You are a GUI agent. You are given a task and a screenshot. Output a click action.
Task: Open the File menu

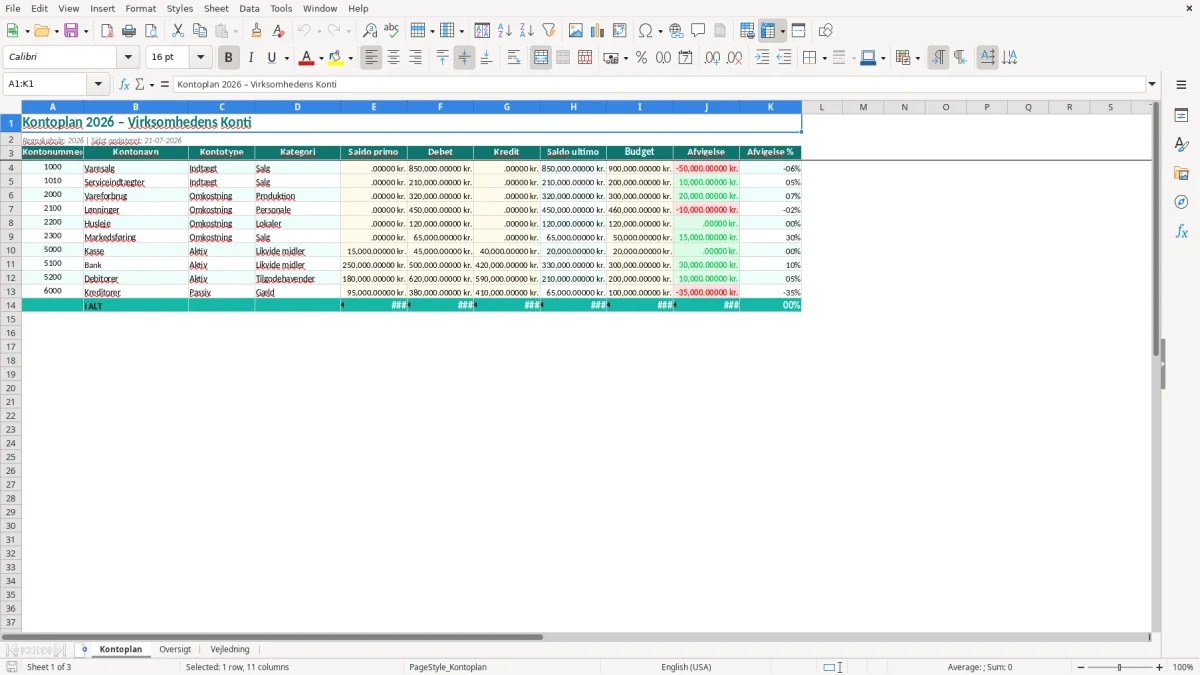(x=13, y=8)
